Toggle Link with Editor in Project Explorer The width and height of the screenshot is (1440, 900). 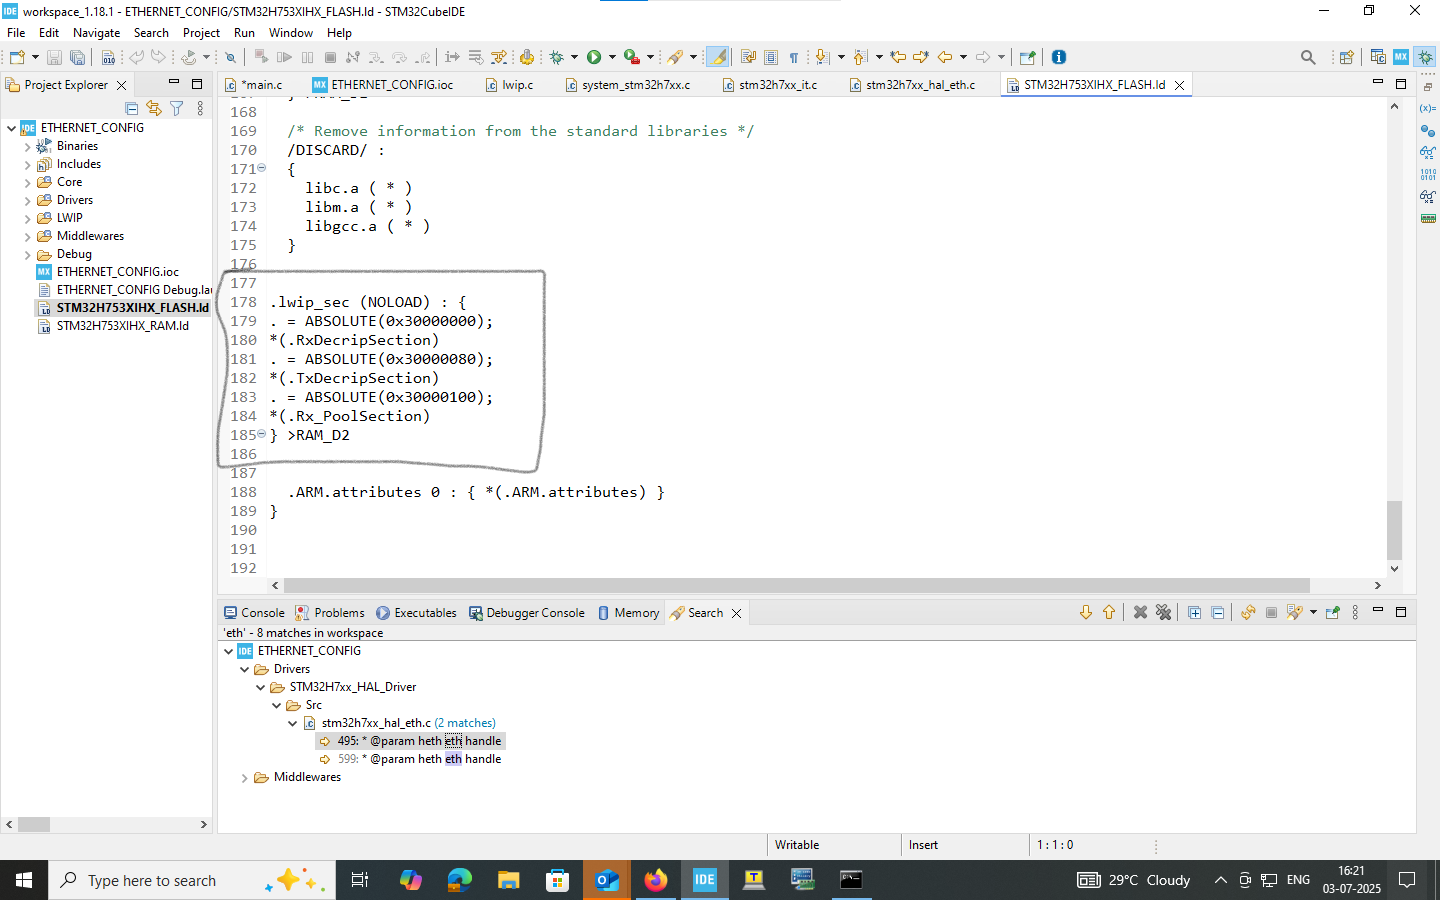tap(154, 108)
